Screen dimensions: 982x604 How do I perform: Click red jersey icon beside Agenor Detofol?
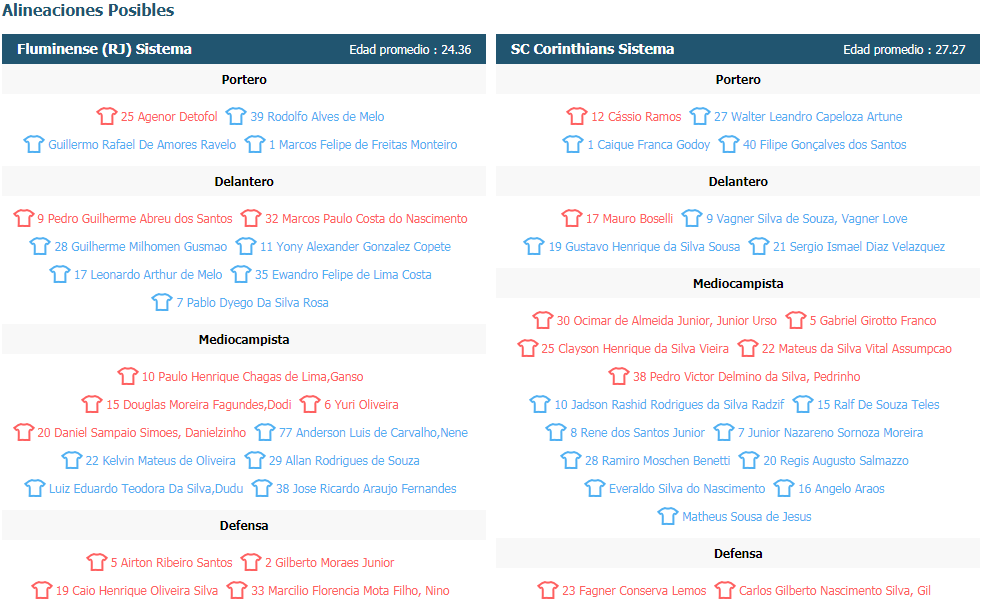coord(107,117)
